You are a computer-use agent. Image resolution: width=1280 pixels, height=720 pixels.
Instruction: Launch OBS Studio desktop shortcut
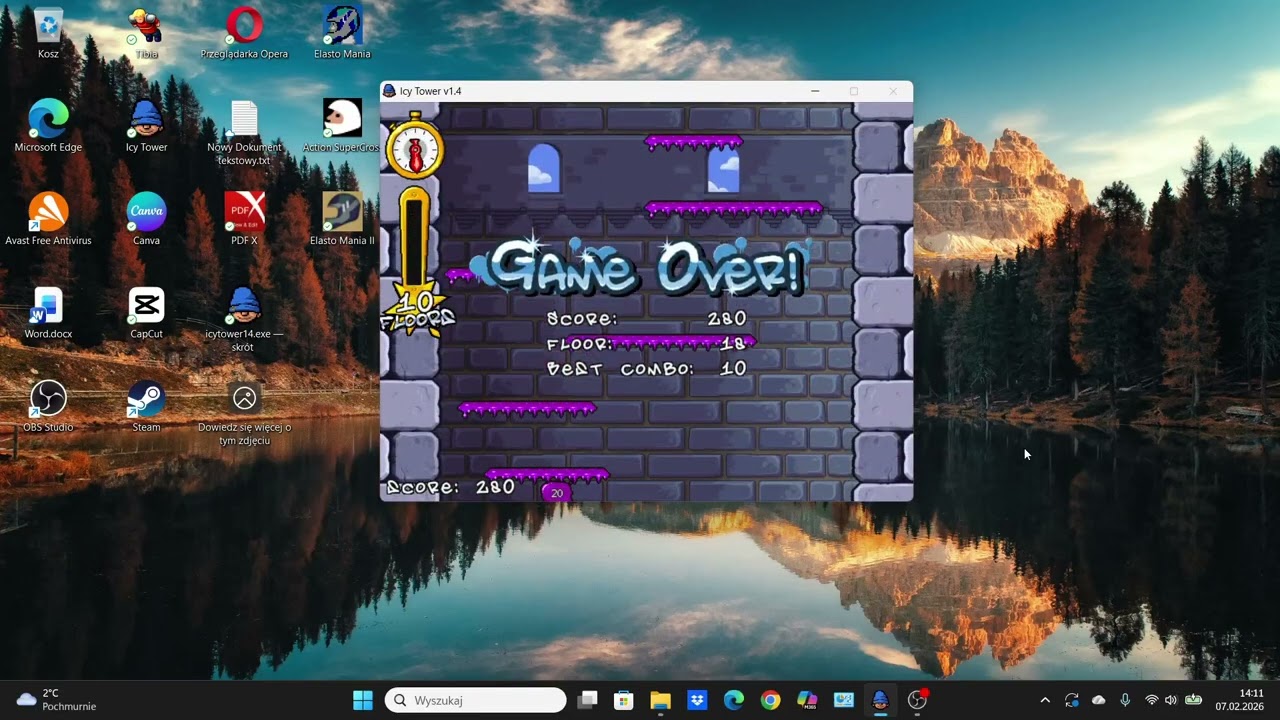pos(48,406)
